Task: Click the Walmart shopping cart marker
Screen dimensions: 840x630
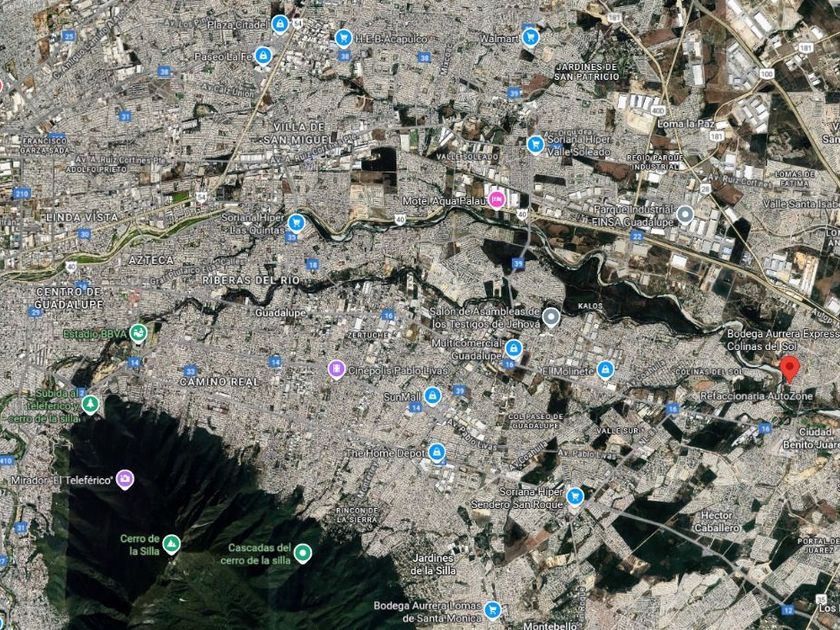Action: click(x=530, y=37)
